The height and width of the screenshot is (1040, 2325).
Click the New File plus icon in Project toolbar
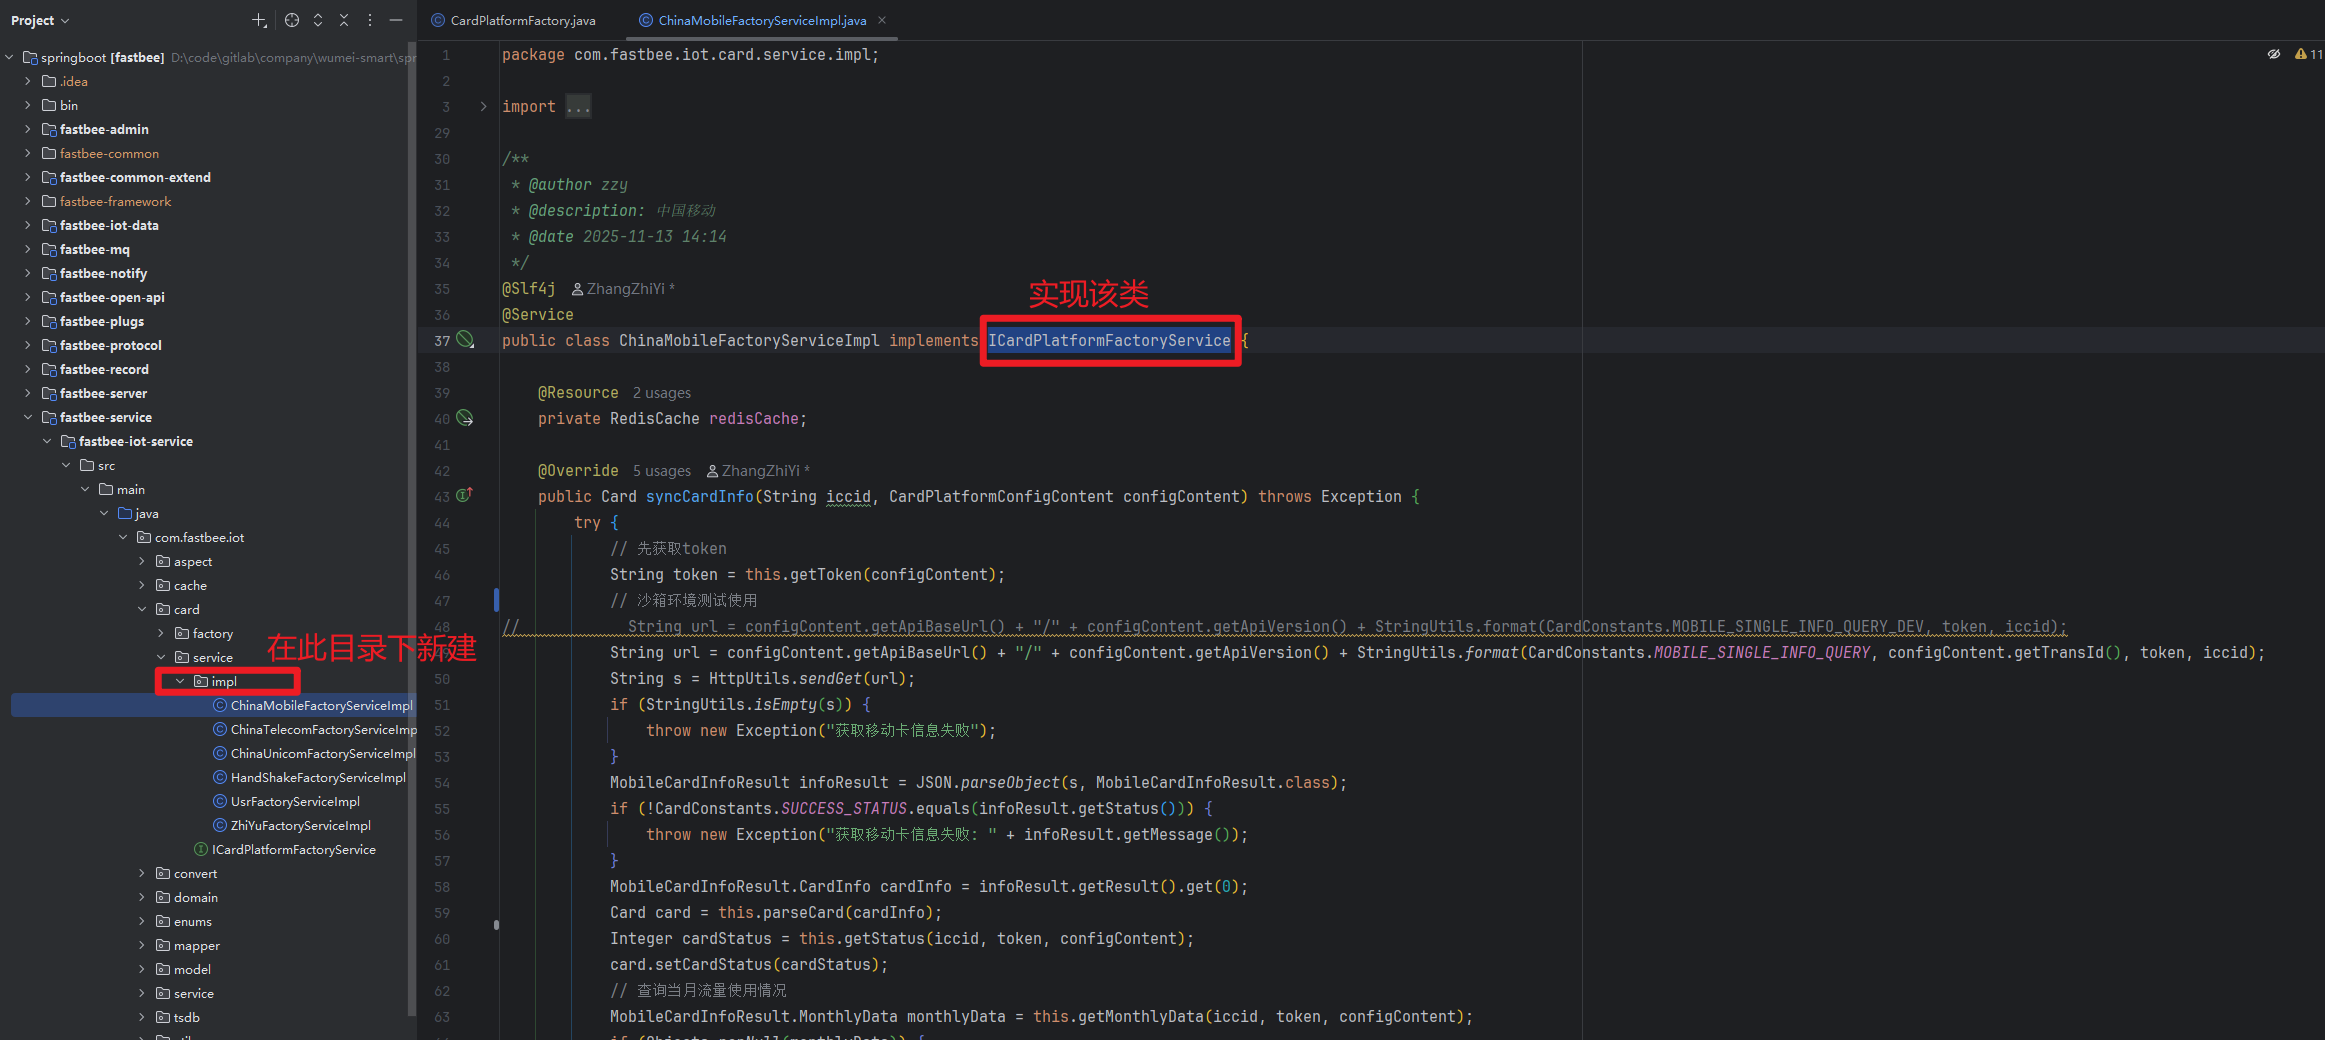coord(259,20)
